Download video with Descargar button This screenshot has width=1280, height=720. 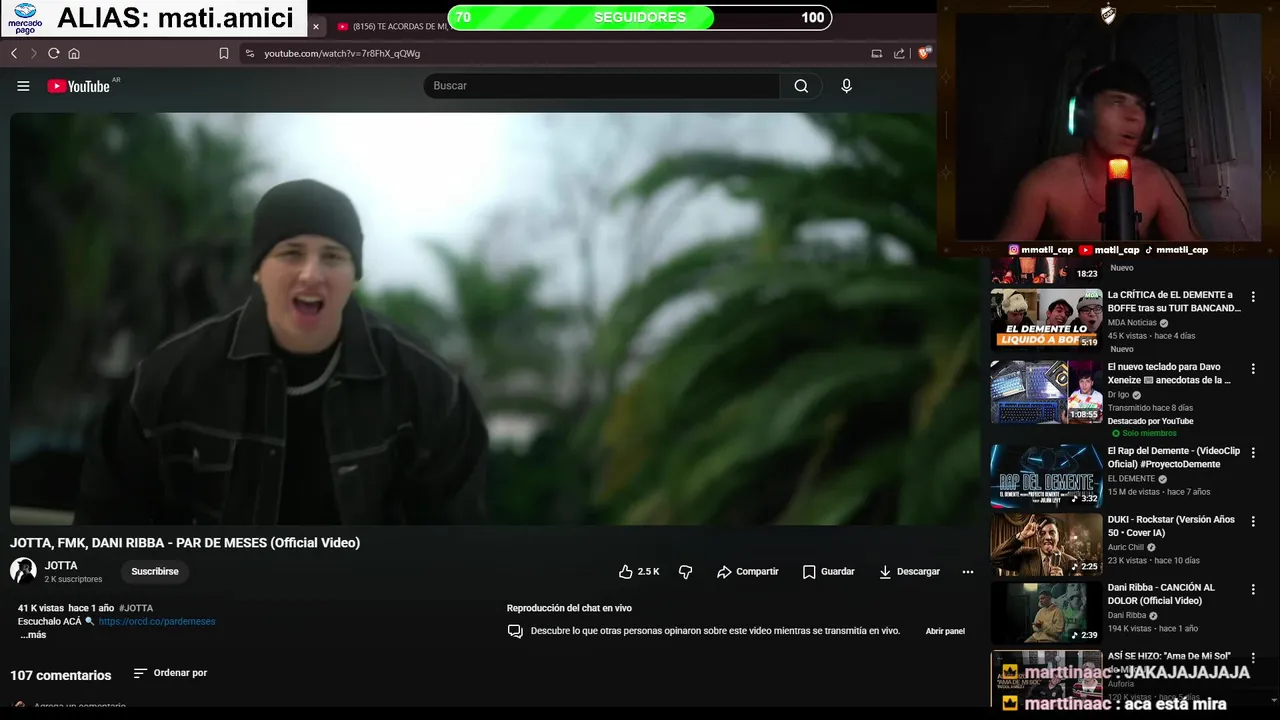pyautogui.click(x=909, y=571)
